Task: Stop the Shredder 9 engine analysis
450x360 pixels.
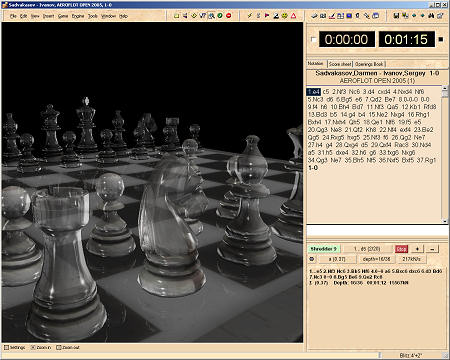Action: point(401,249)
